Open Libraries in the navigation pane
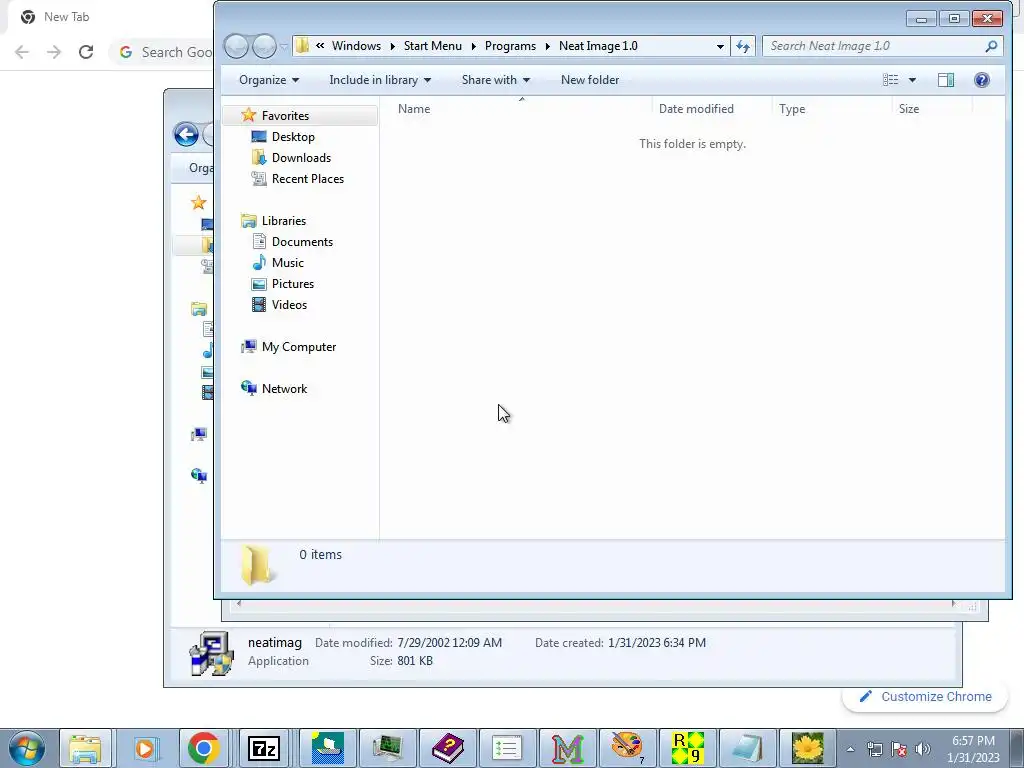The height and width of the screenshot is (768, 1024). click(x=283, y=221)
